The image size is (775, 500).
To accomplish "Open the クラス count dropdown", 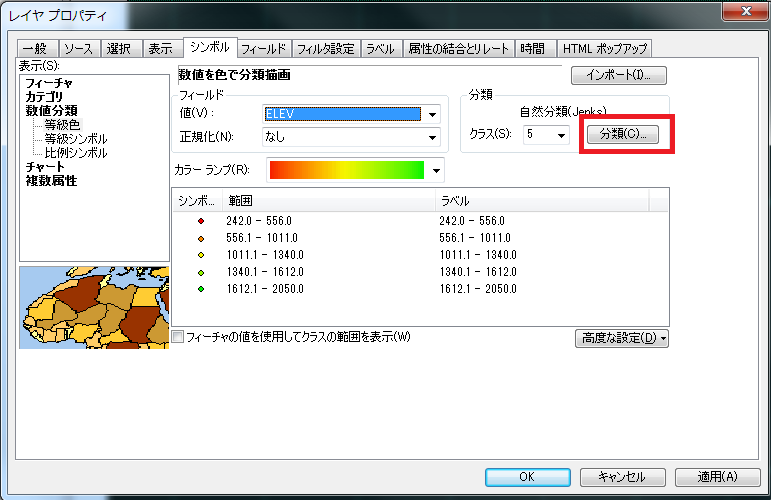I will (x=546, y=134).
